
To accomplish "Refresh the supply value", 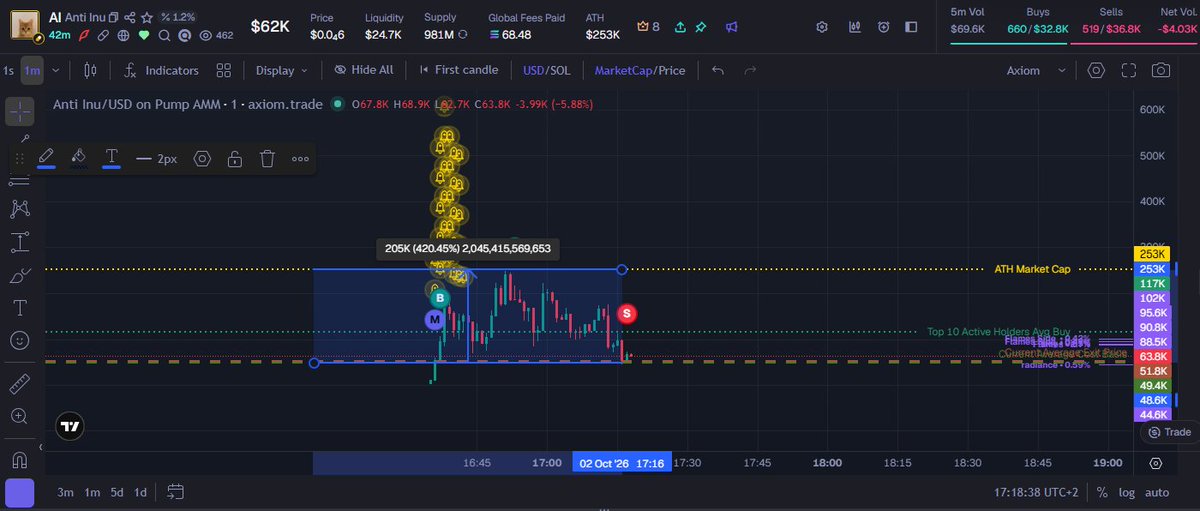I will click(463, 35).
